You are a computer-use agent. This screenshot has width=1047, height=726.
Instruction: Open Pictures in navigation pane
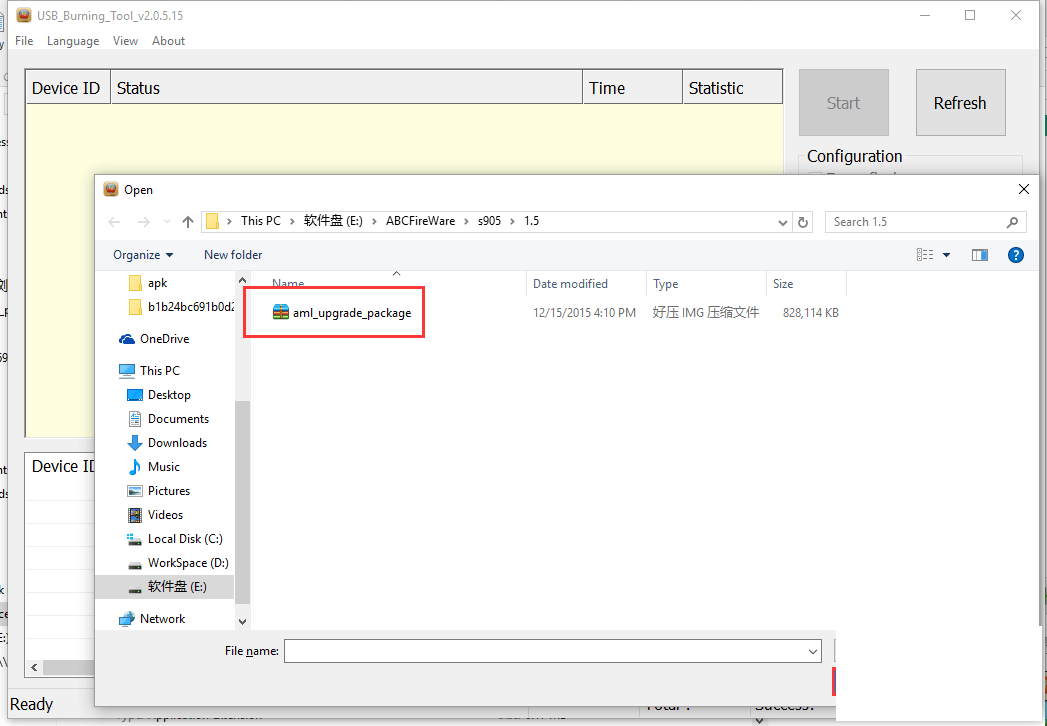pos(169,491)
